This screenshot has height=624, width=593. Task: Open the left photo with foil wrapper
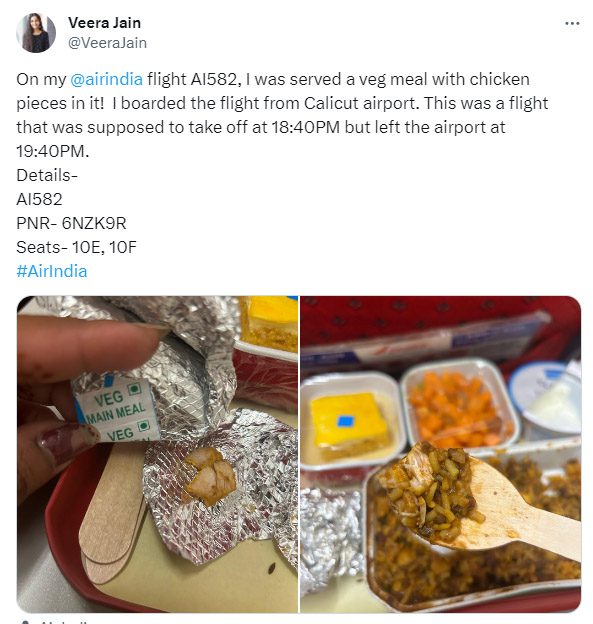coord(157,454)
